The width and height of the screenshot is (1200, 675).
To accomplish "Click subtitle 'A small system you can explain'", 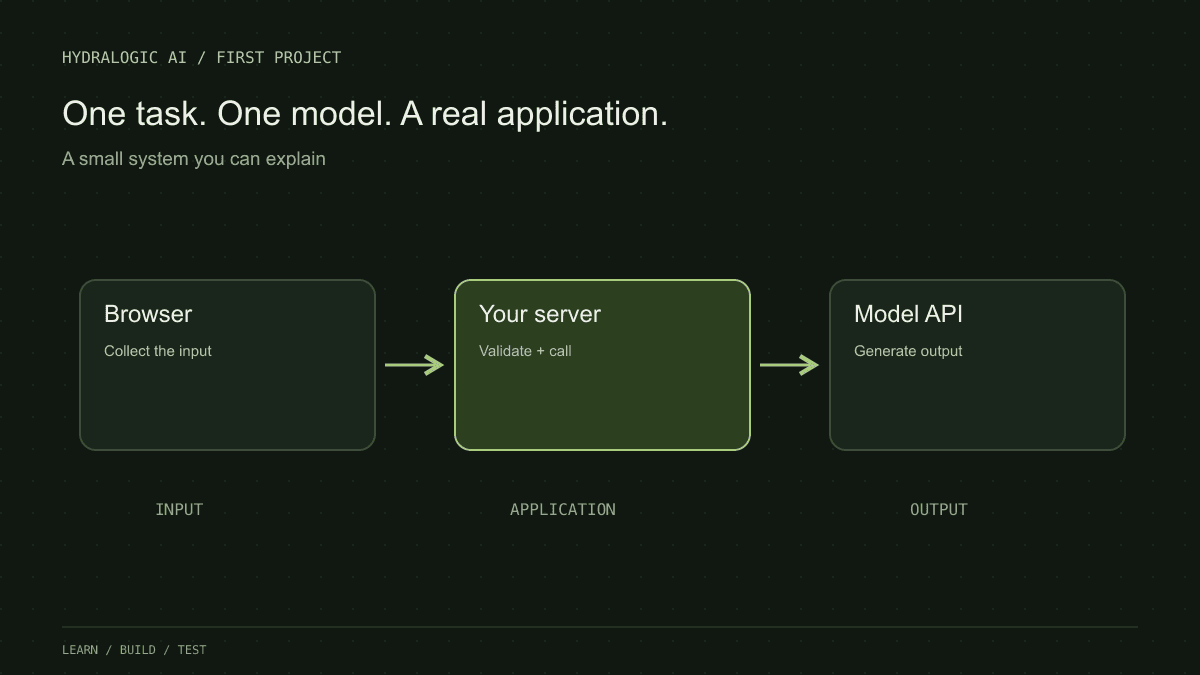I will point(194,158).
